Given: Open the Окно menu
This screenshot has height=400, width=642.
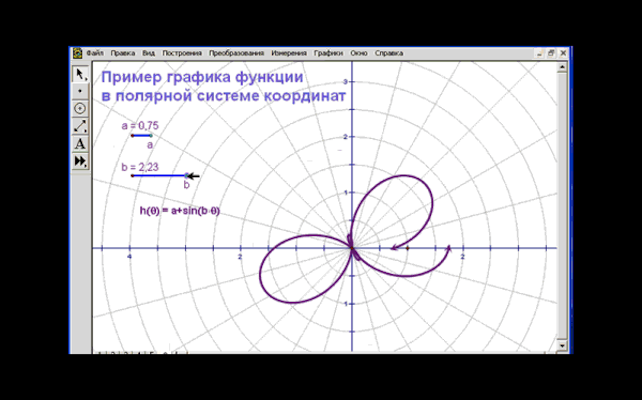Looking at the screenshot, I should (x=359, y=53).
